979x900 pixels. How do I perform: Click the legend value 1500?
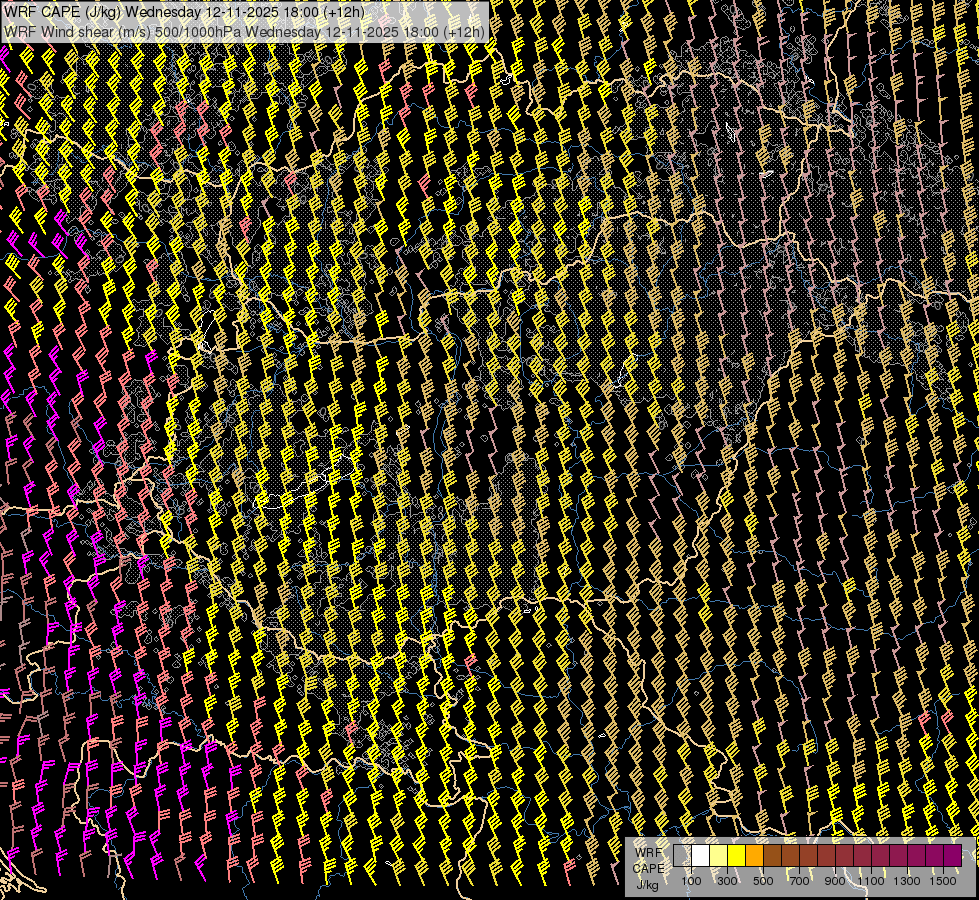(943, 881)
